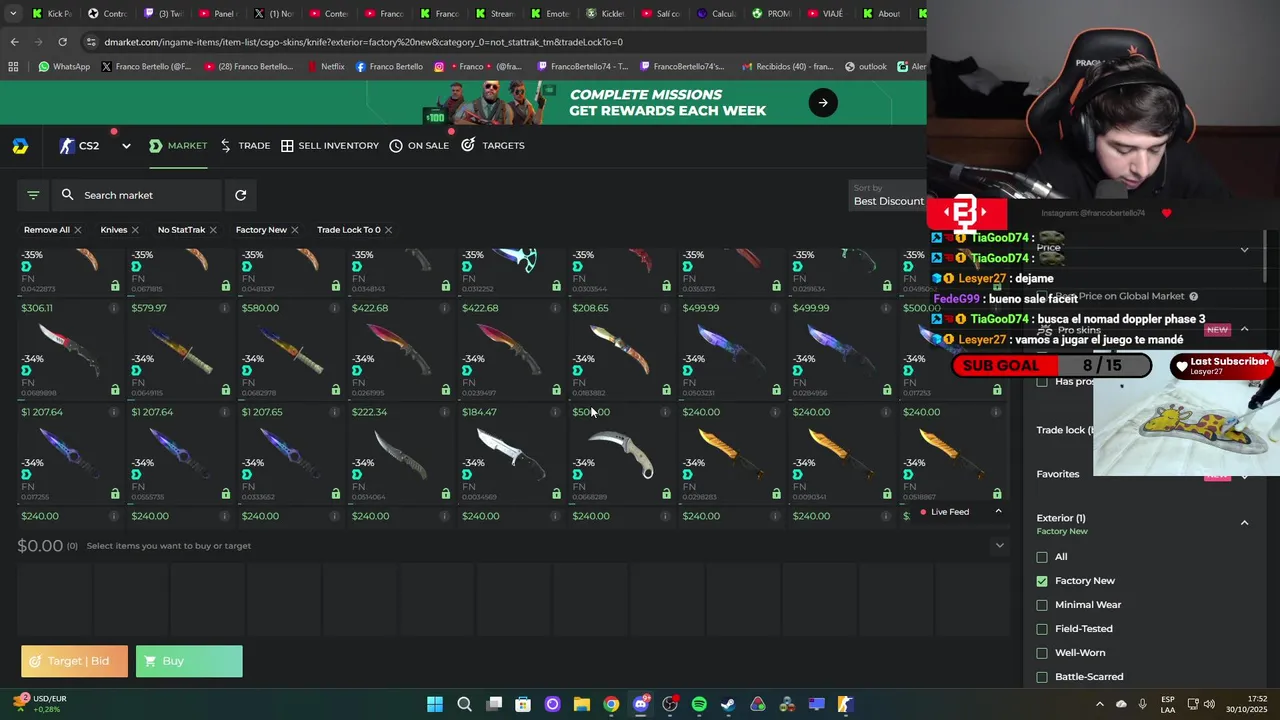The height and width of the screenshot is (720, 1280).
Task: Refresh the market list
Action: [x=240, y=195]
